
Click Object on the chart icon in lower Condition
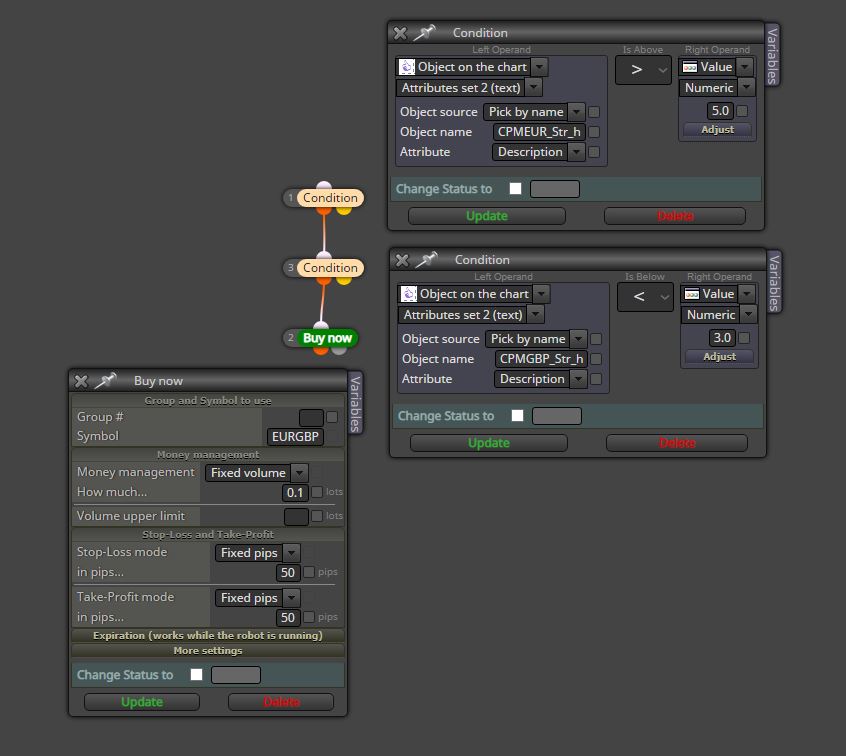coord(409,294)
